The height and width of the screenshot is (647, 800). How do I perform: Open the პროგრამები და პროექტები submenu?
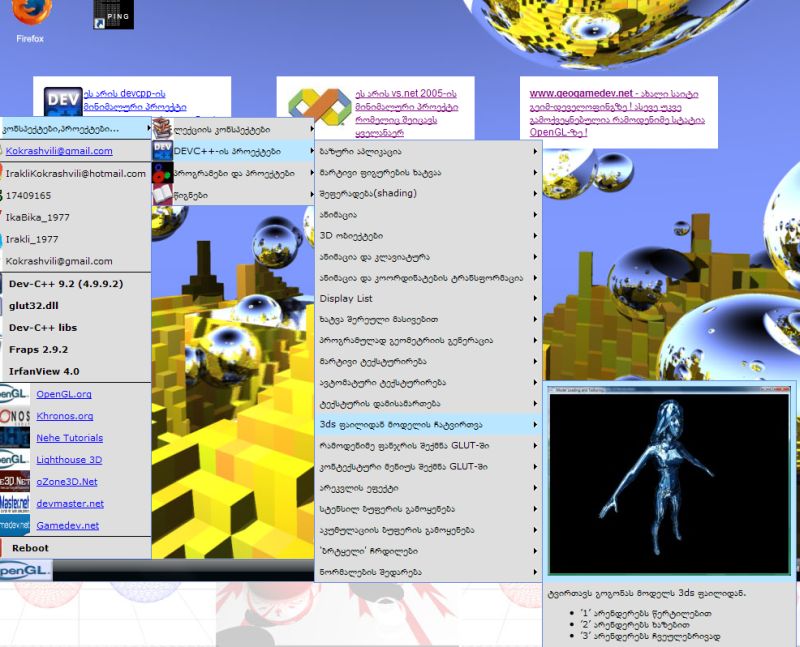(x=233, y=173)
